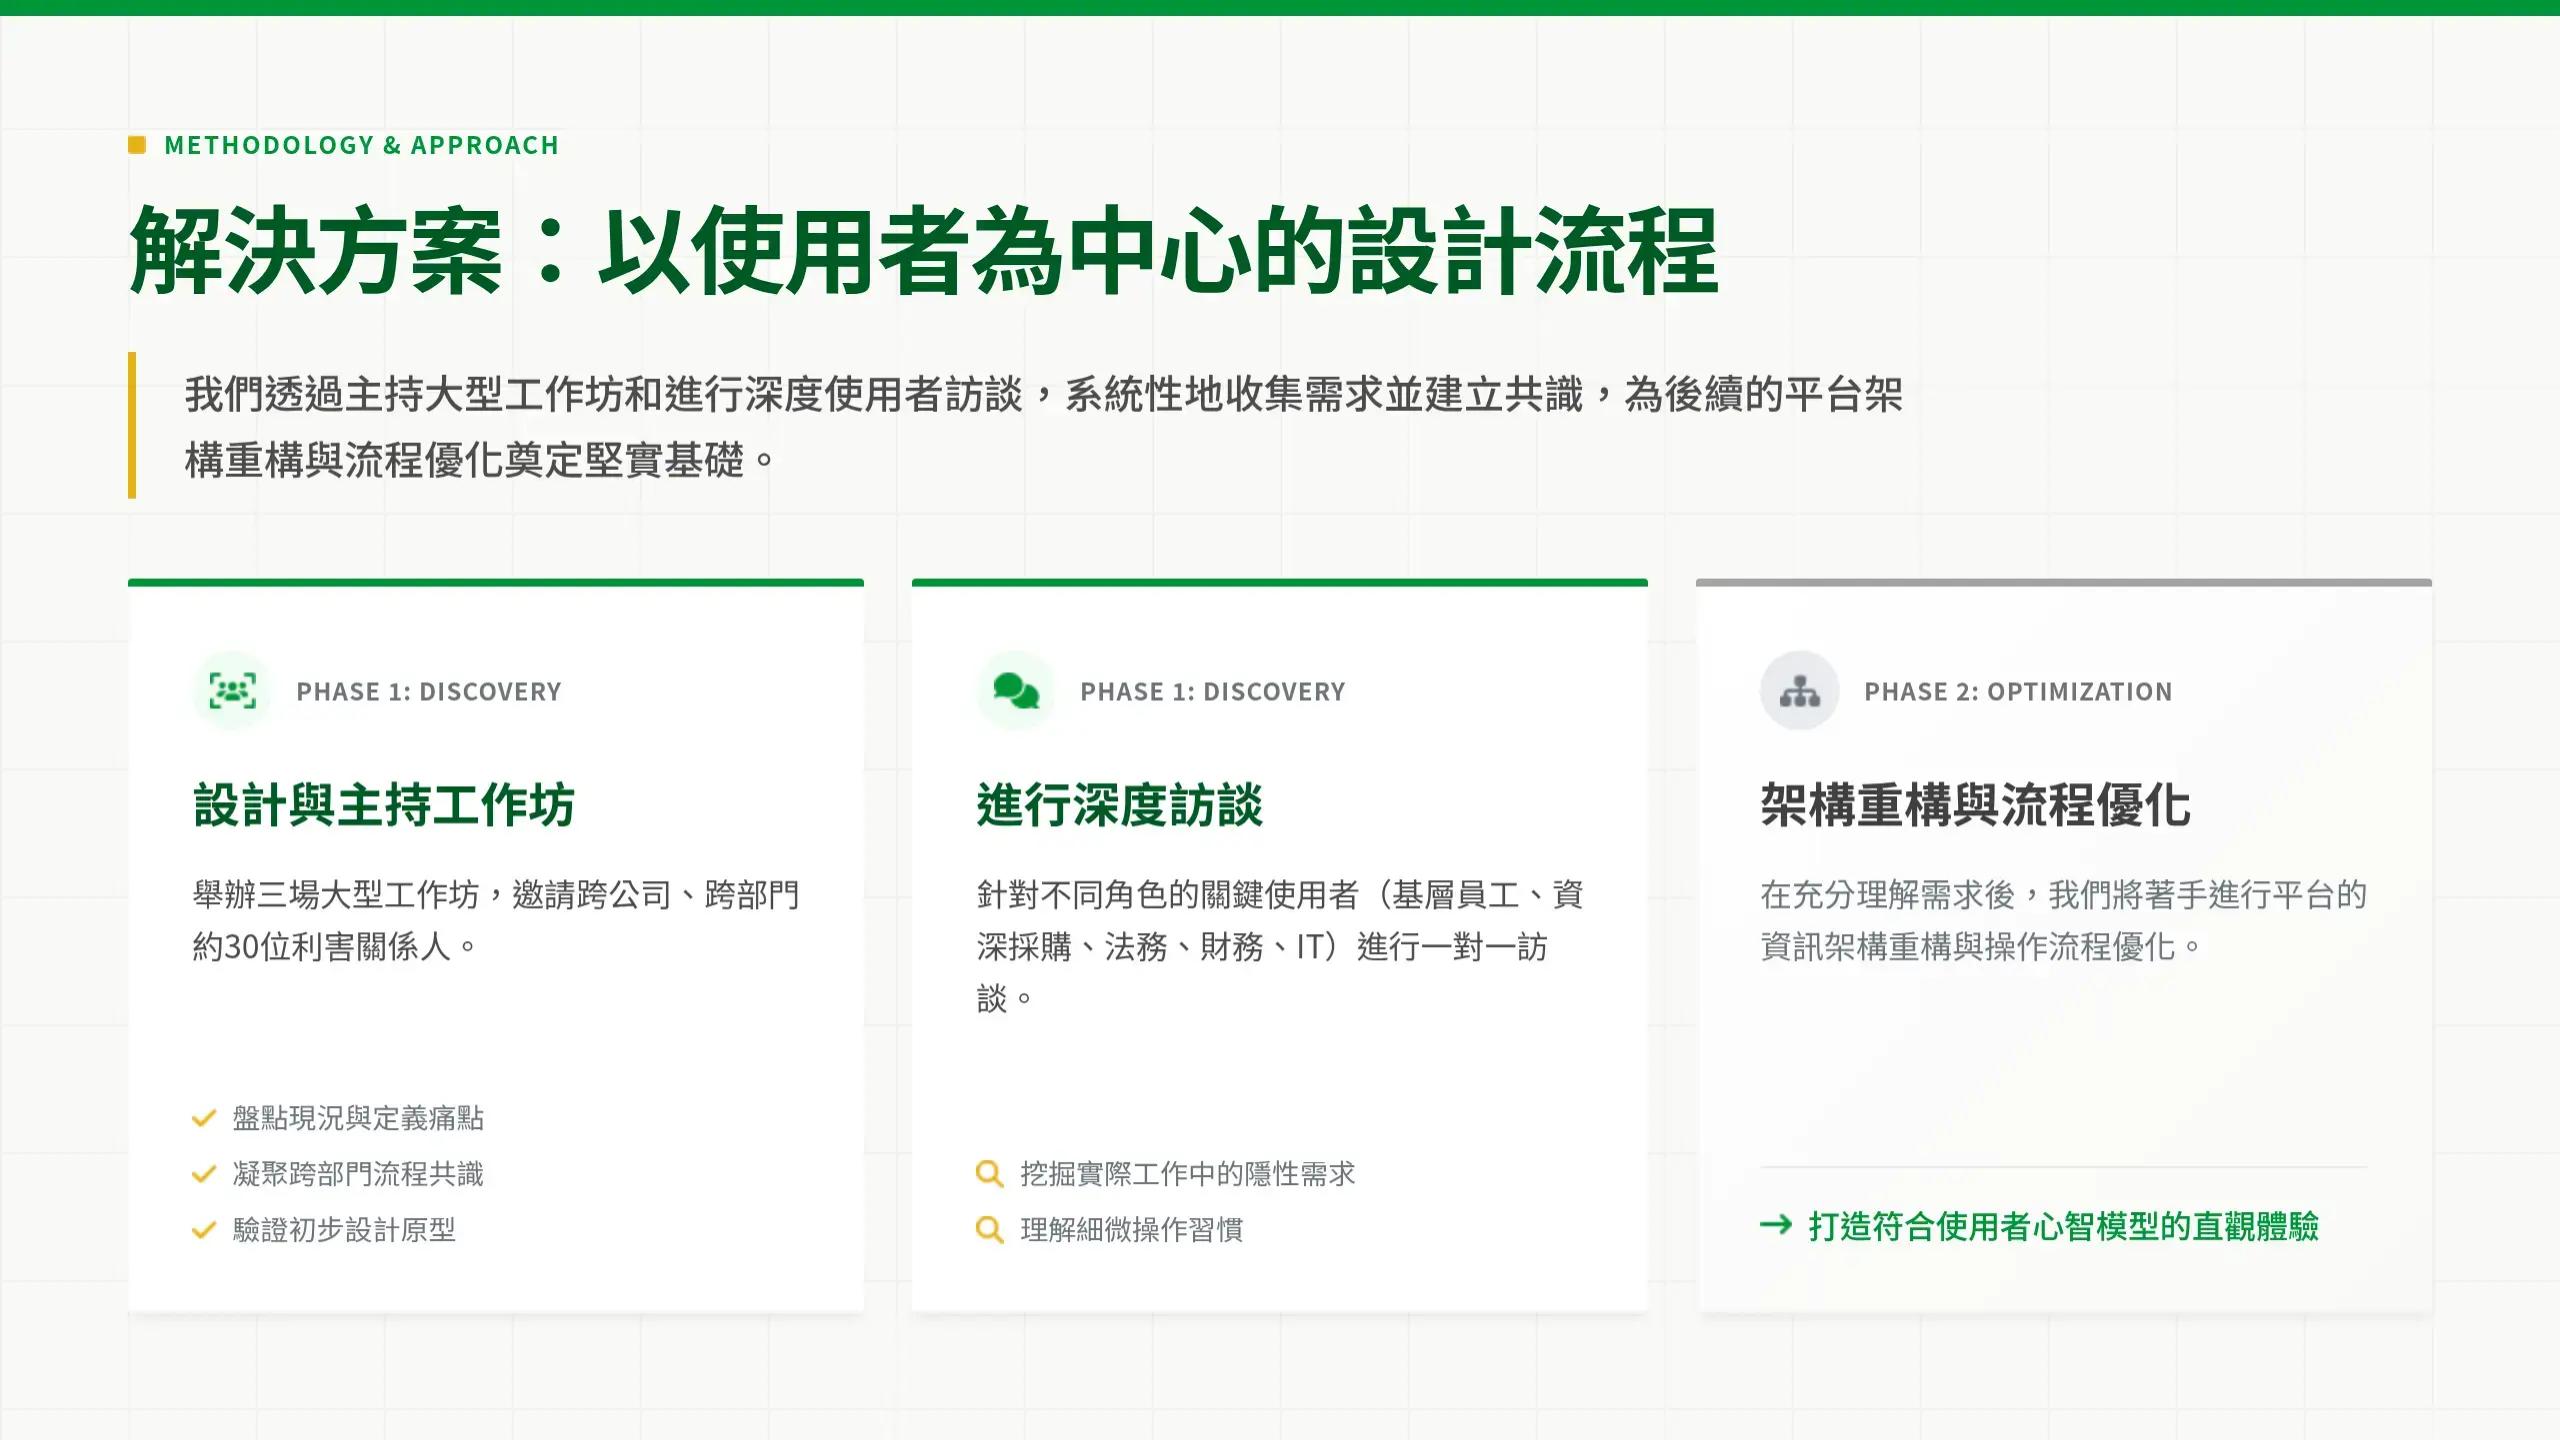Click the gray top bar of Phase 2 card
This screenshot has height=1440, width=2560.
click(x=2064, y=582)
